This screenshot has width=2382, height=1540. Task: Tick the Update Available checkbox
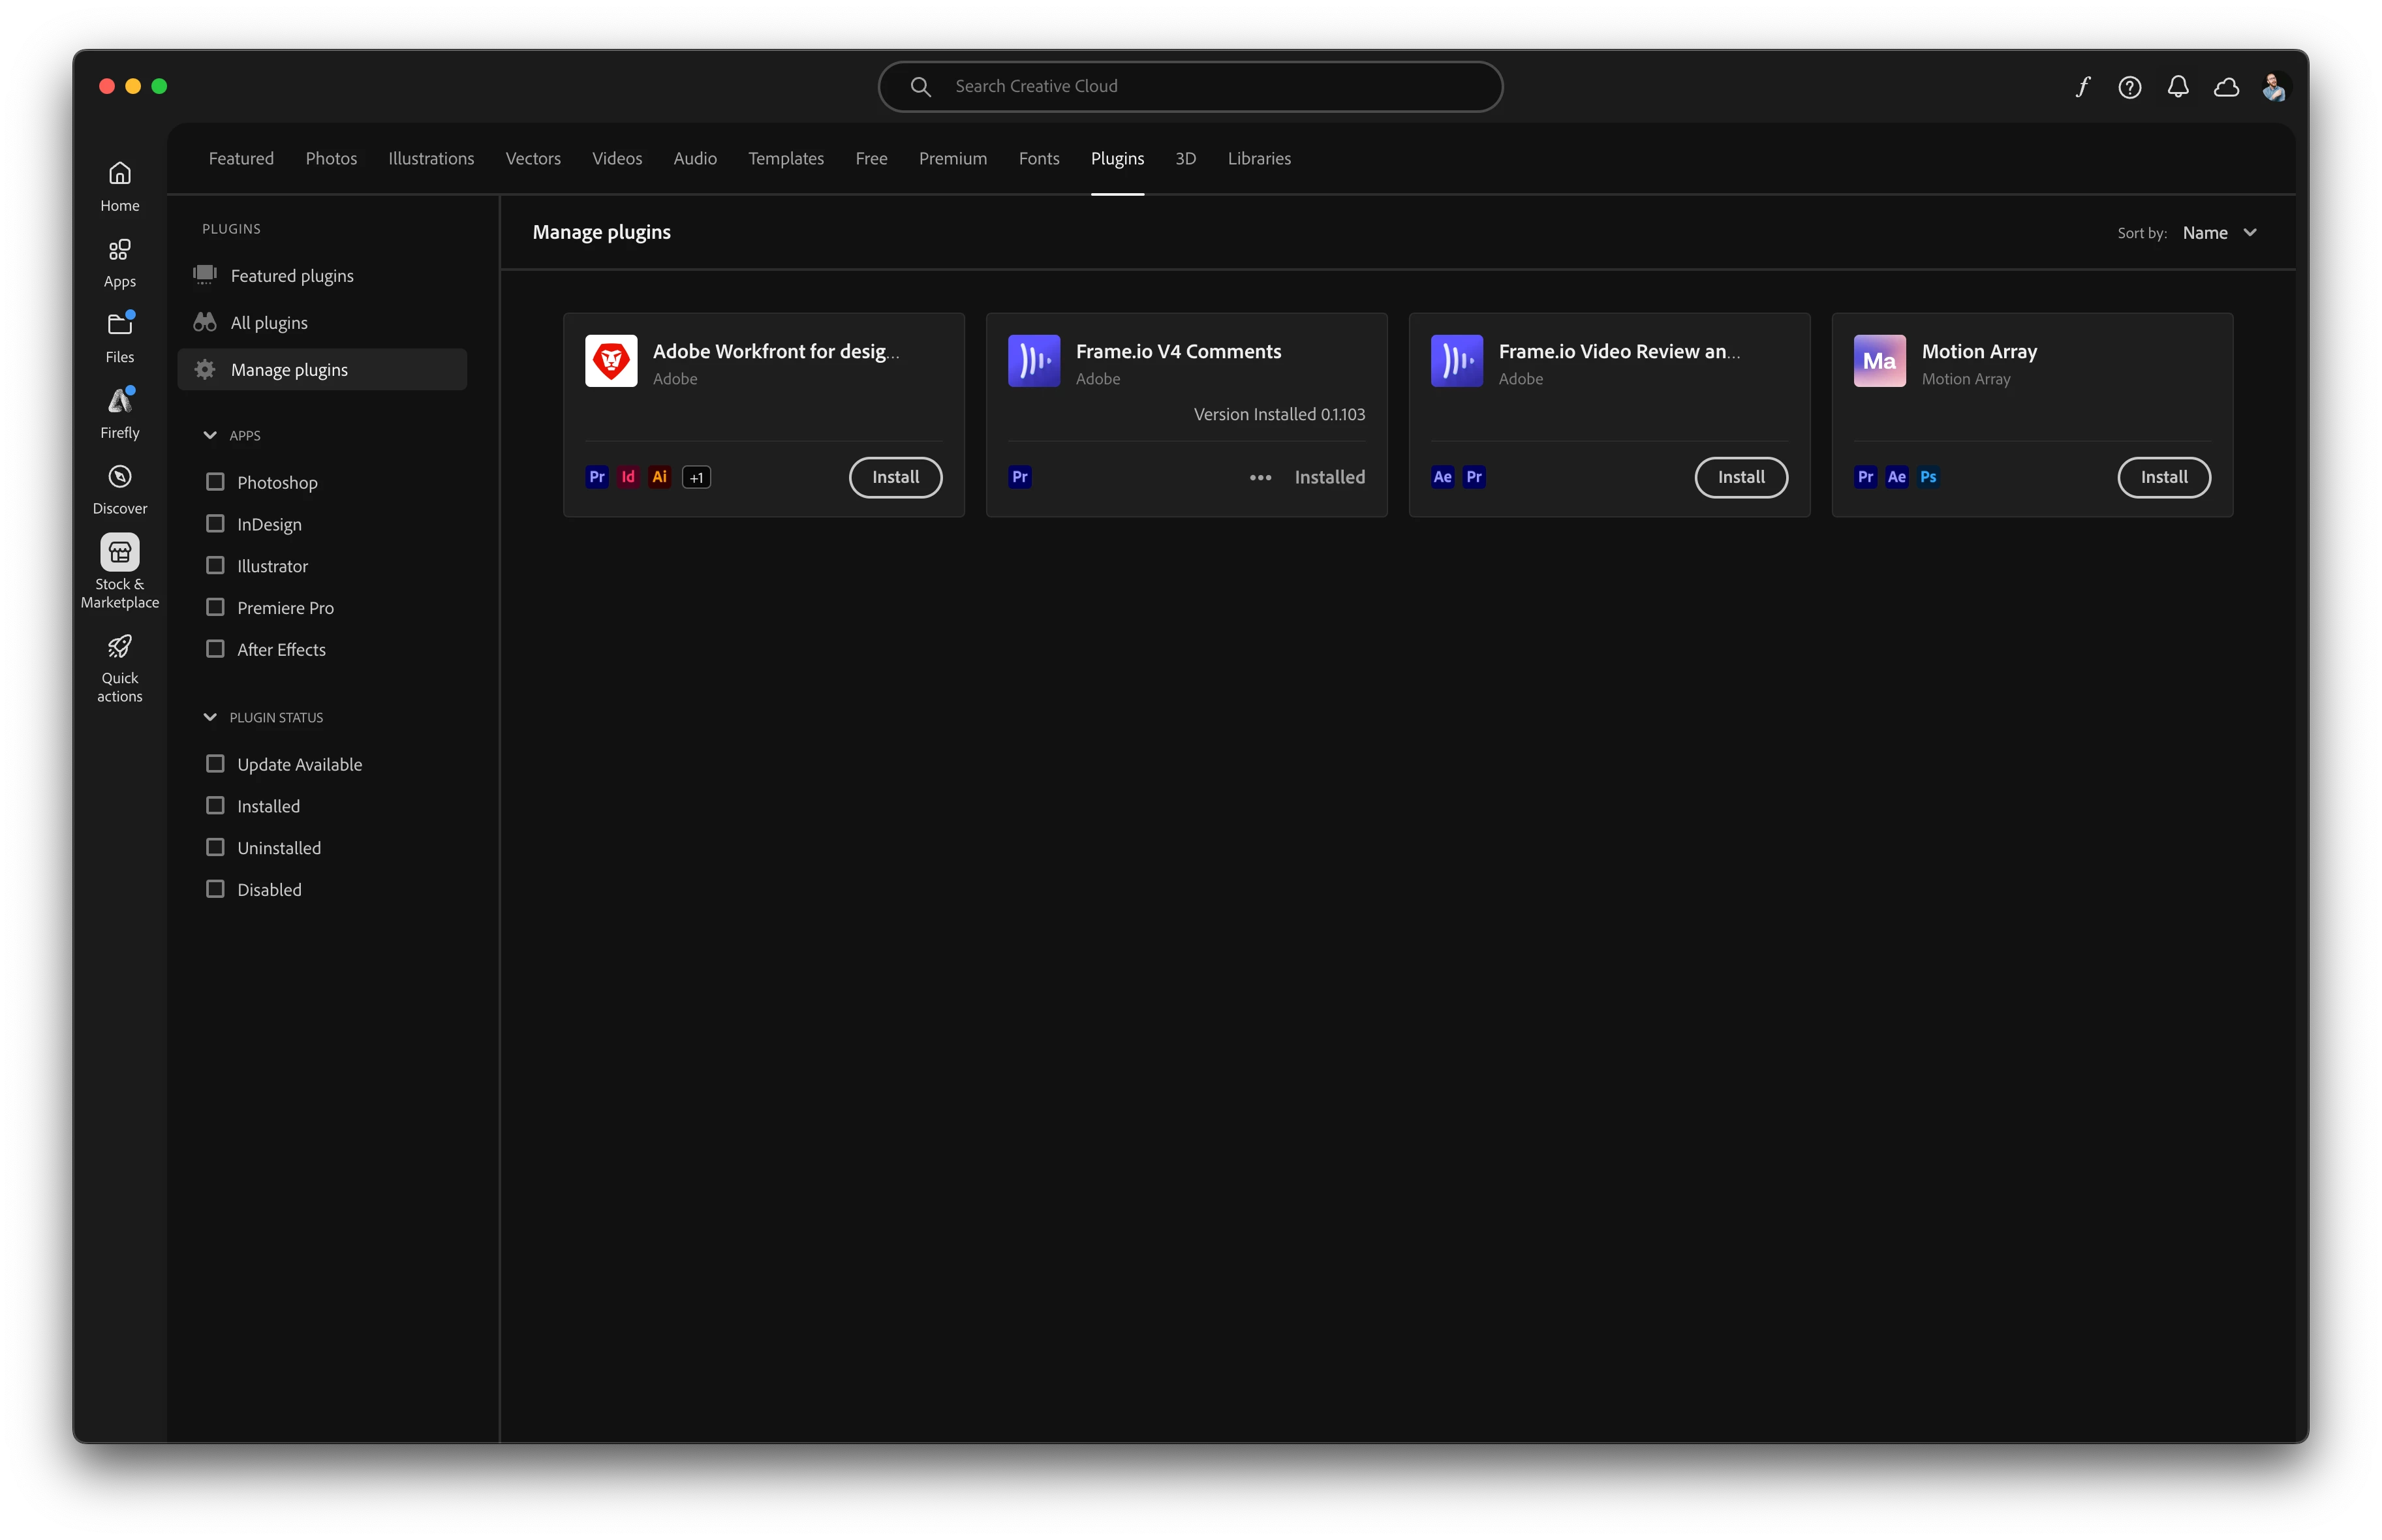215,764
